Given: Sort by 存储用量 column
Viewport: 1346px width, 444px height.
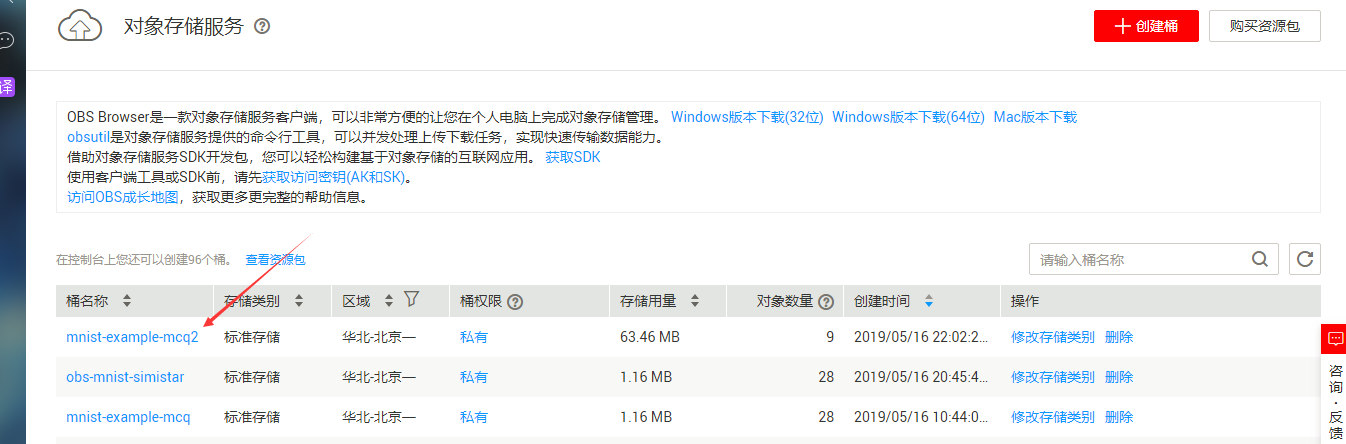Looking at the screenshot, I should [694, 301].
